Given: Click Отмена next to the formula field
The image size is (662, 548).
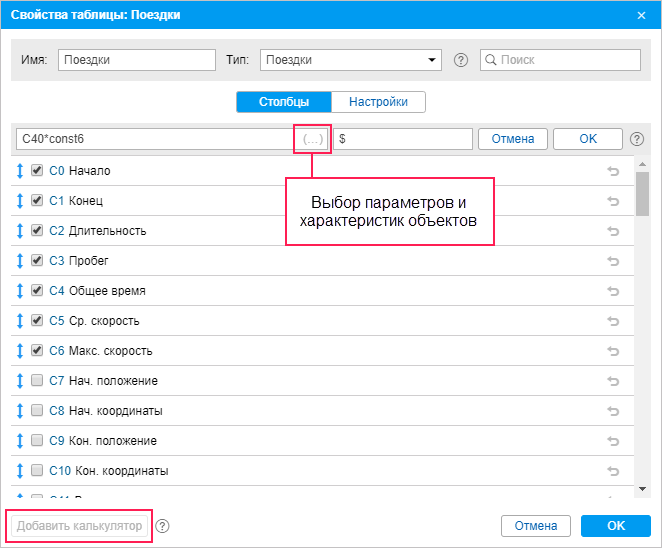Looking at the screenshot, I should click(x=513, y=139).
